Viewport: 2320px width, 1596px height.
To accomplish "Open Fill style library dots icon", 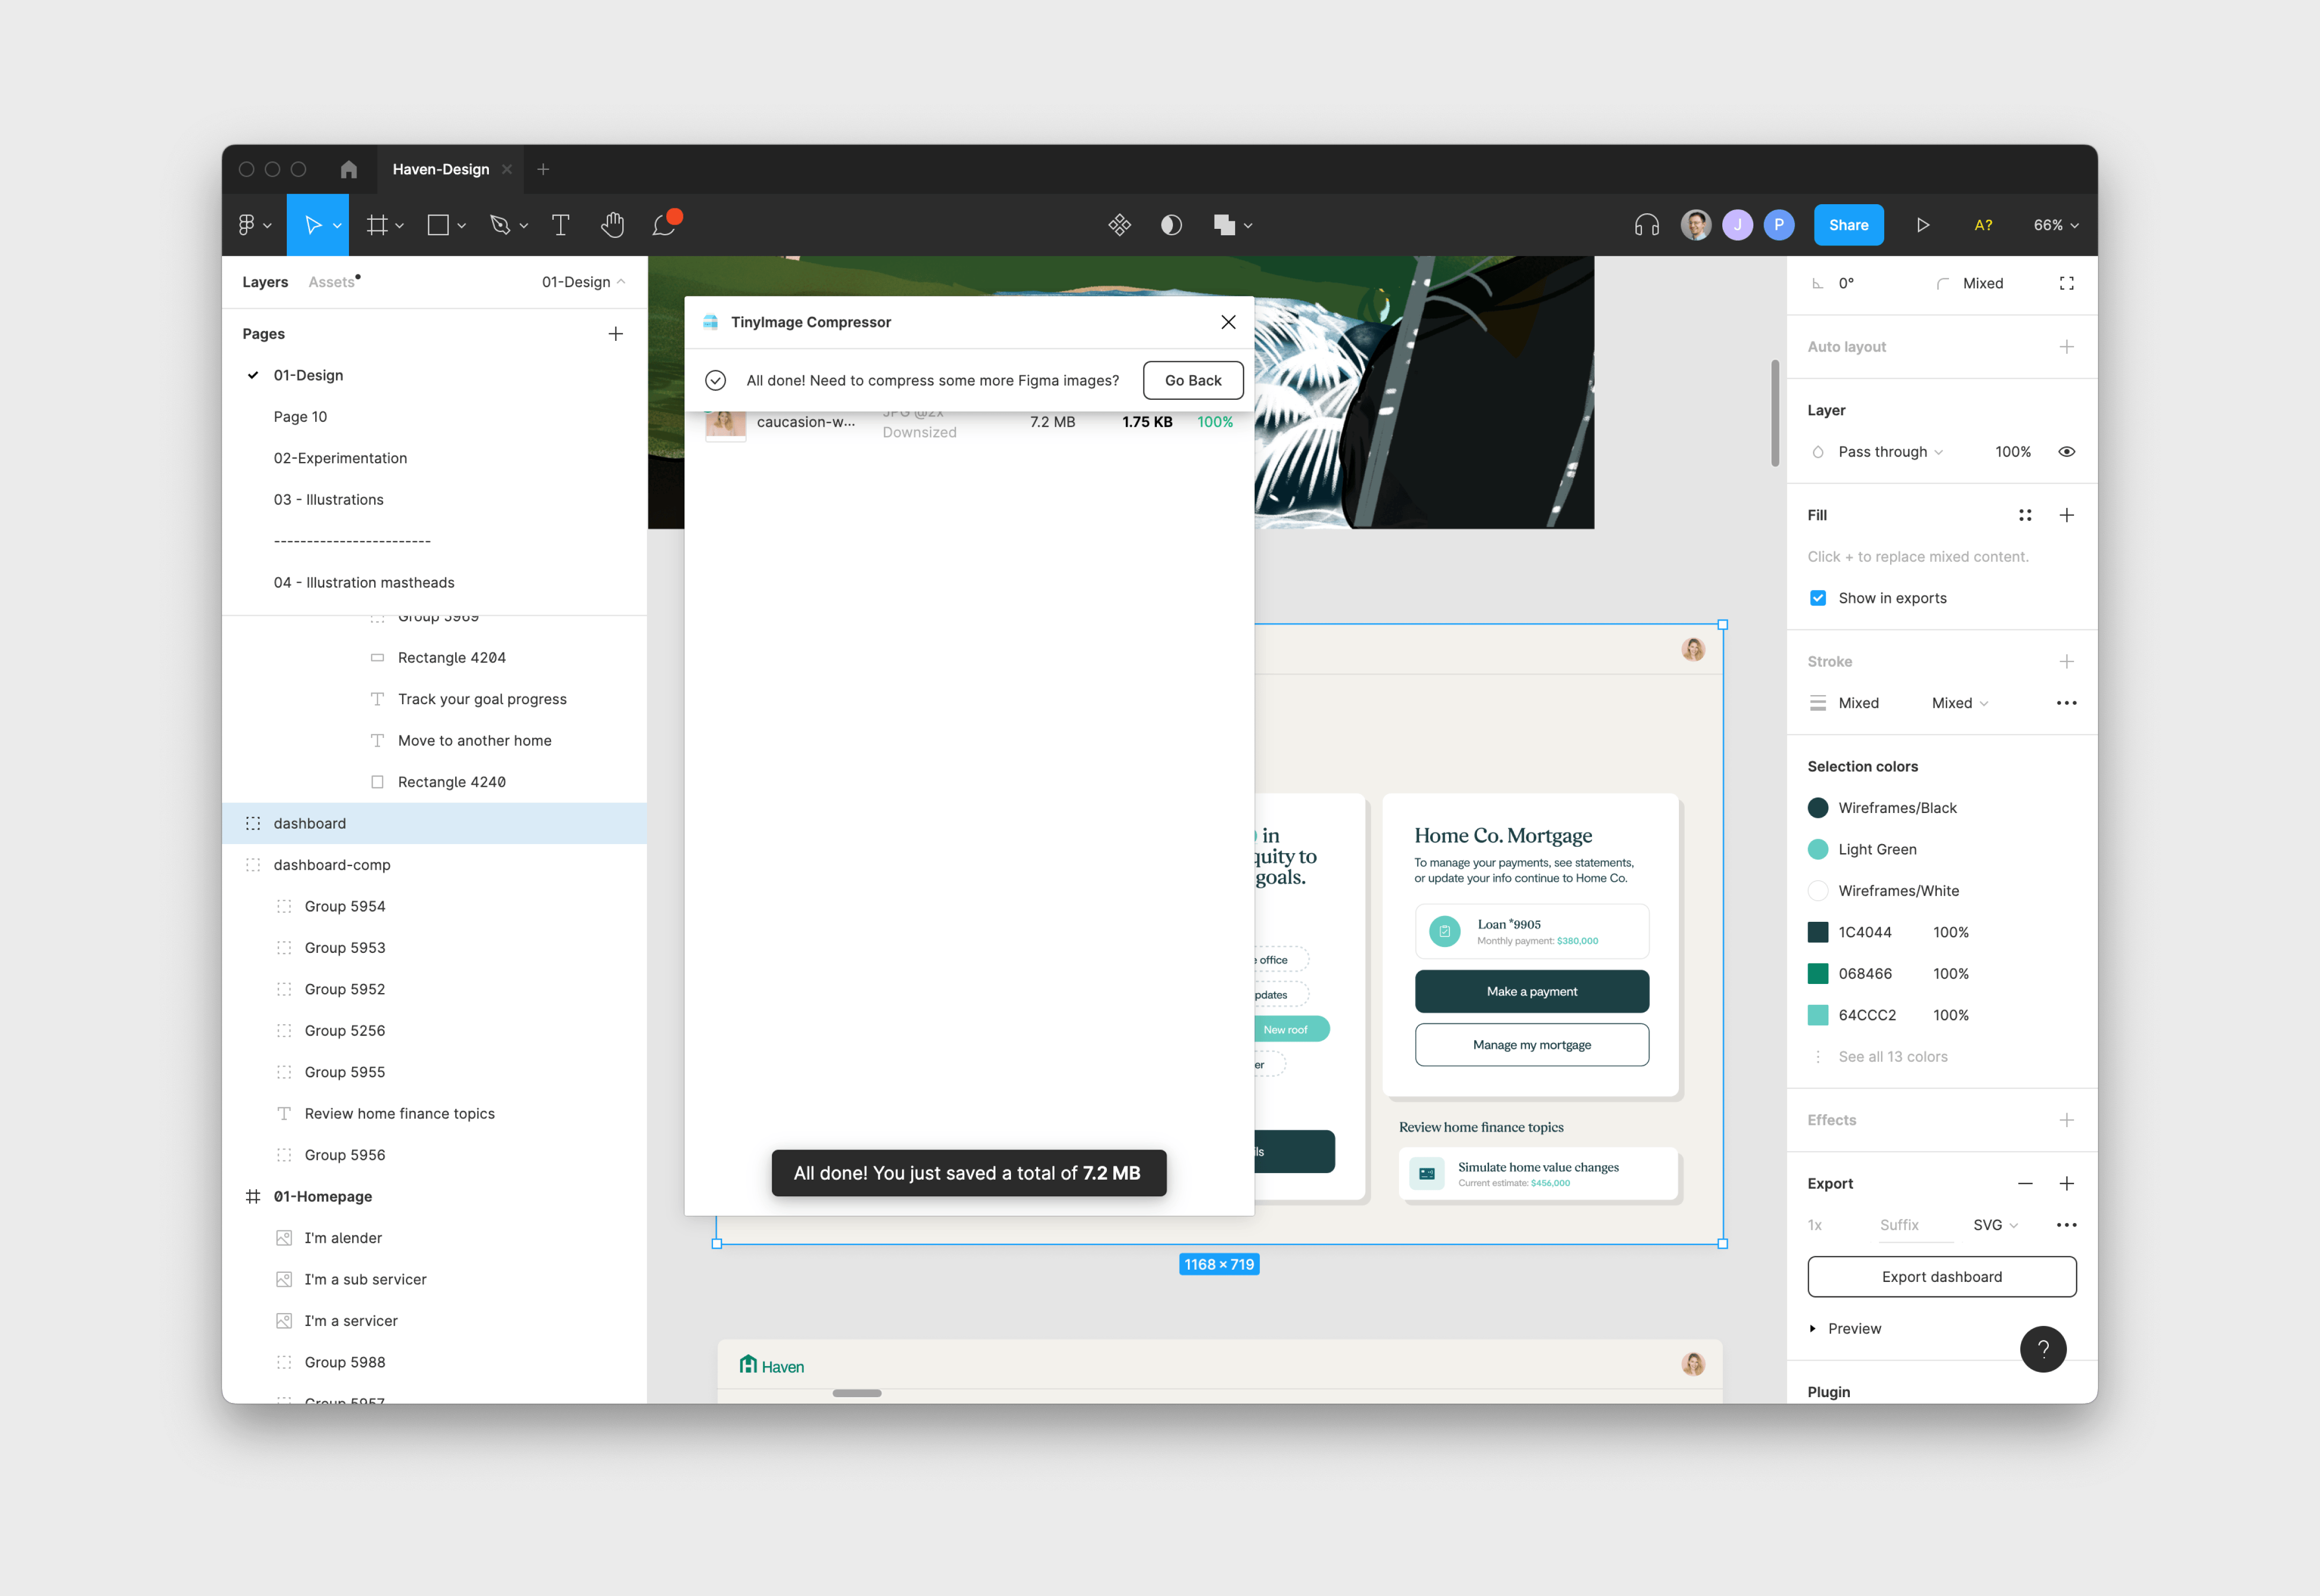I will pos(2024,515).
